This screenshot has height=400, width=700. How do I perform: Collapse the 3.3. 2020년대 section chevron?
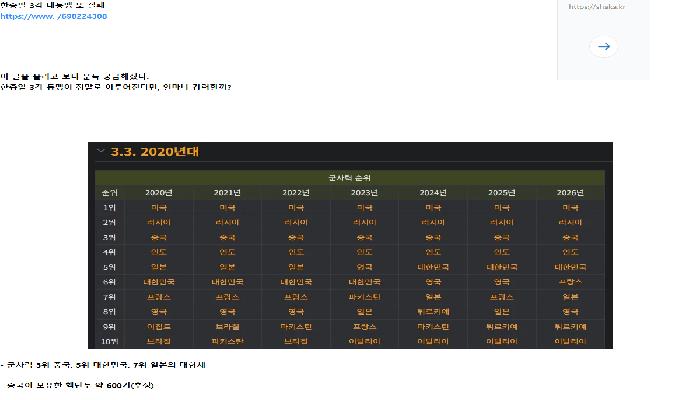(x=100, y=152)
